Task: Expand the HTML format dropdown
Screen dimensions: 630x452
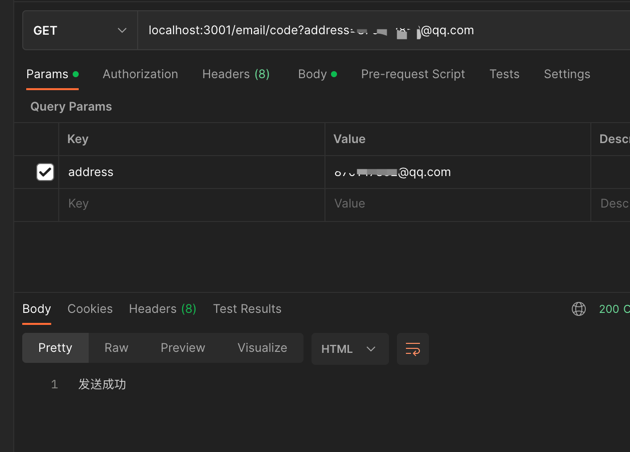Action: coord(349,349)
